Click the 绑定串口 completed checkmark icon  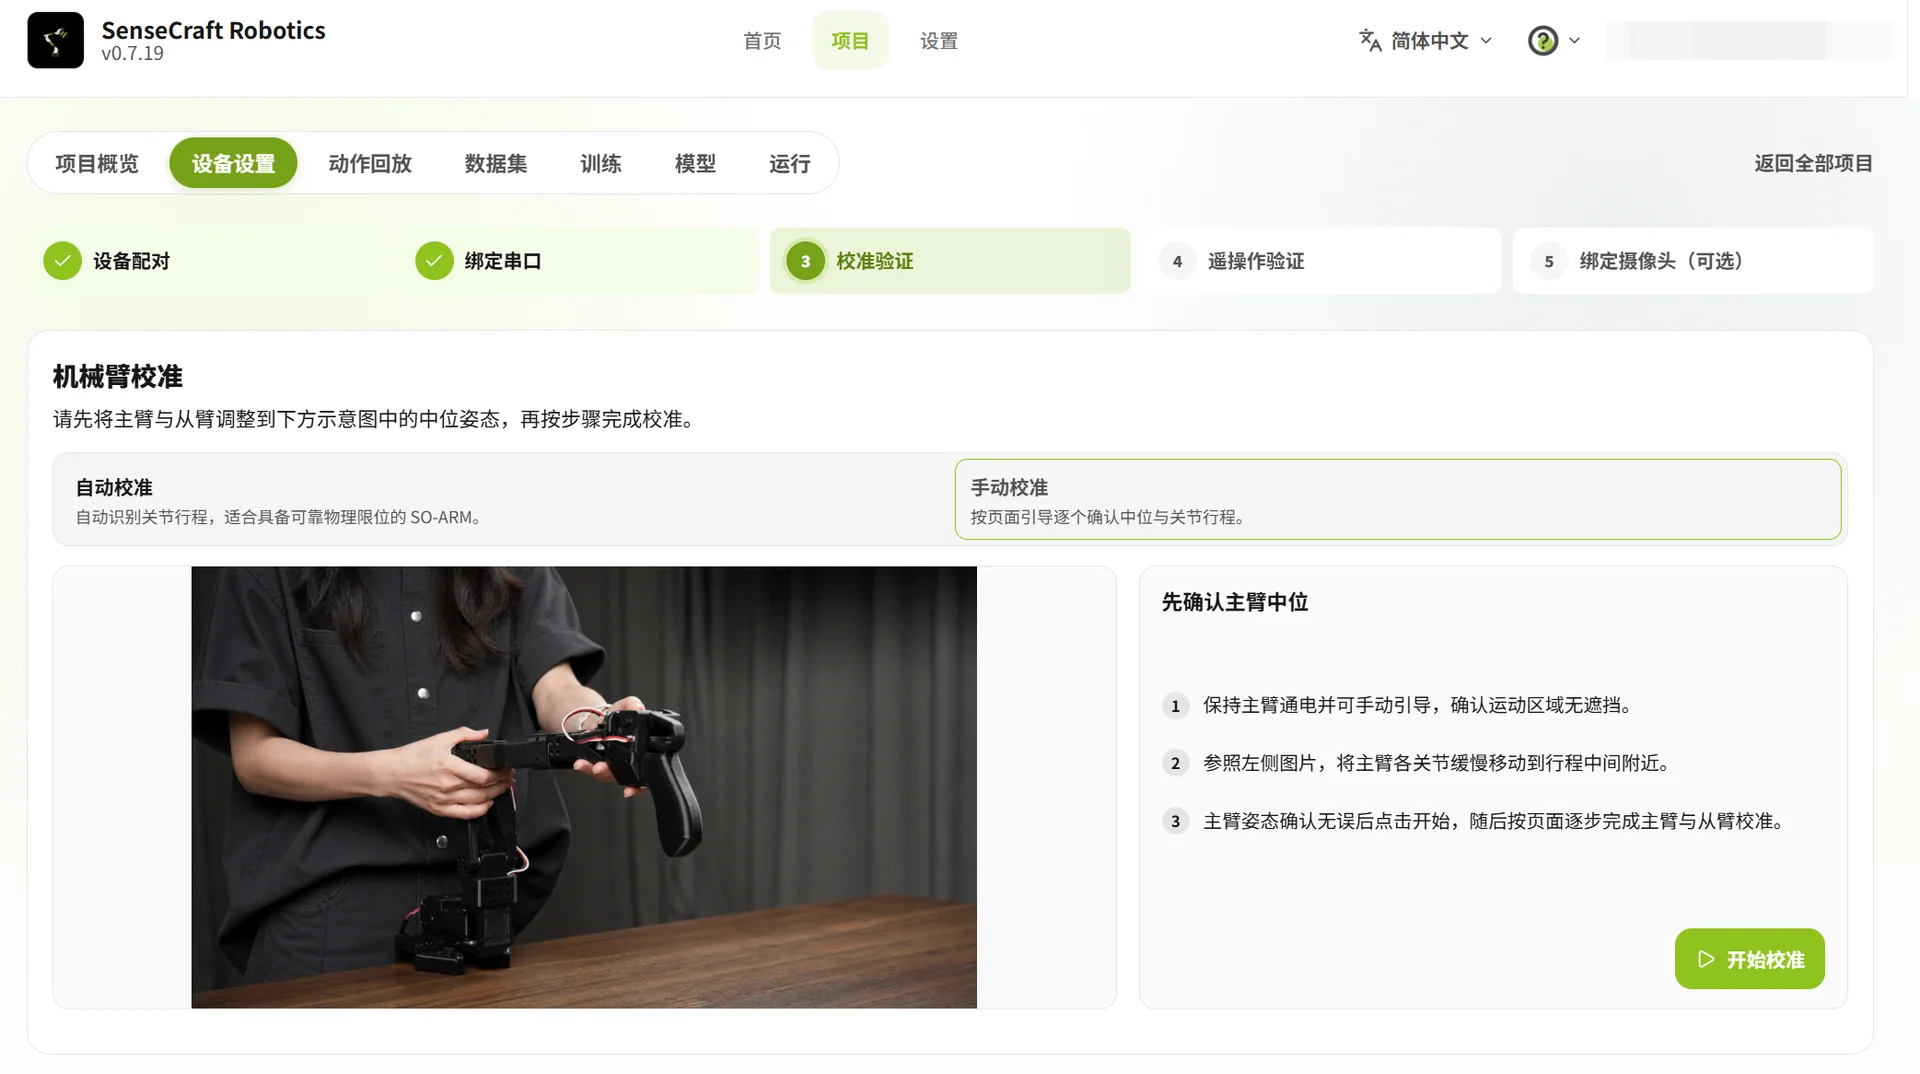pyautogui.click(x=434, y=261)
